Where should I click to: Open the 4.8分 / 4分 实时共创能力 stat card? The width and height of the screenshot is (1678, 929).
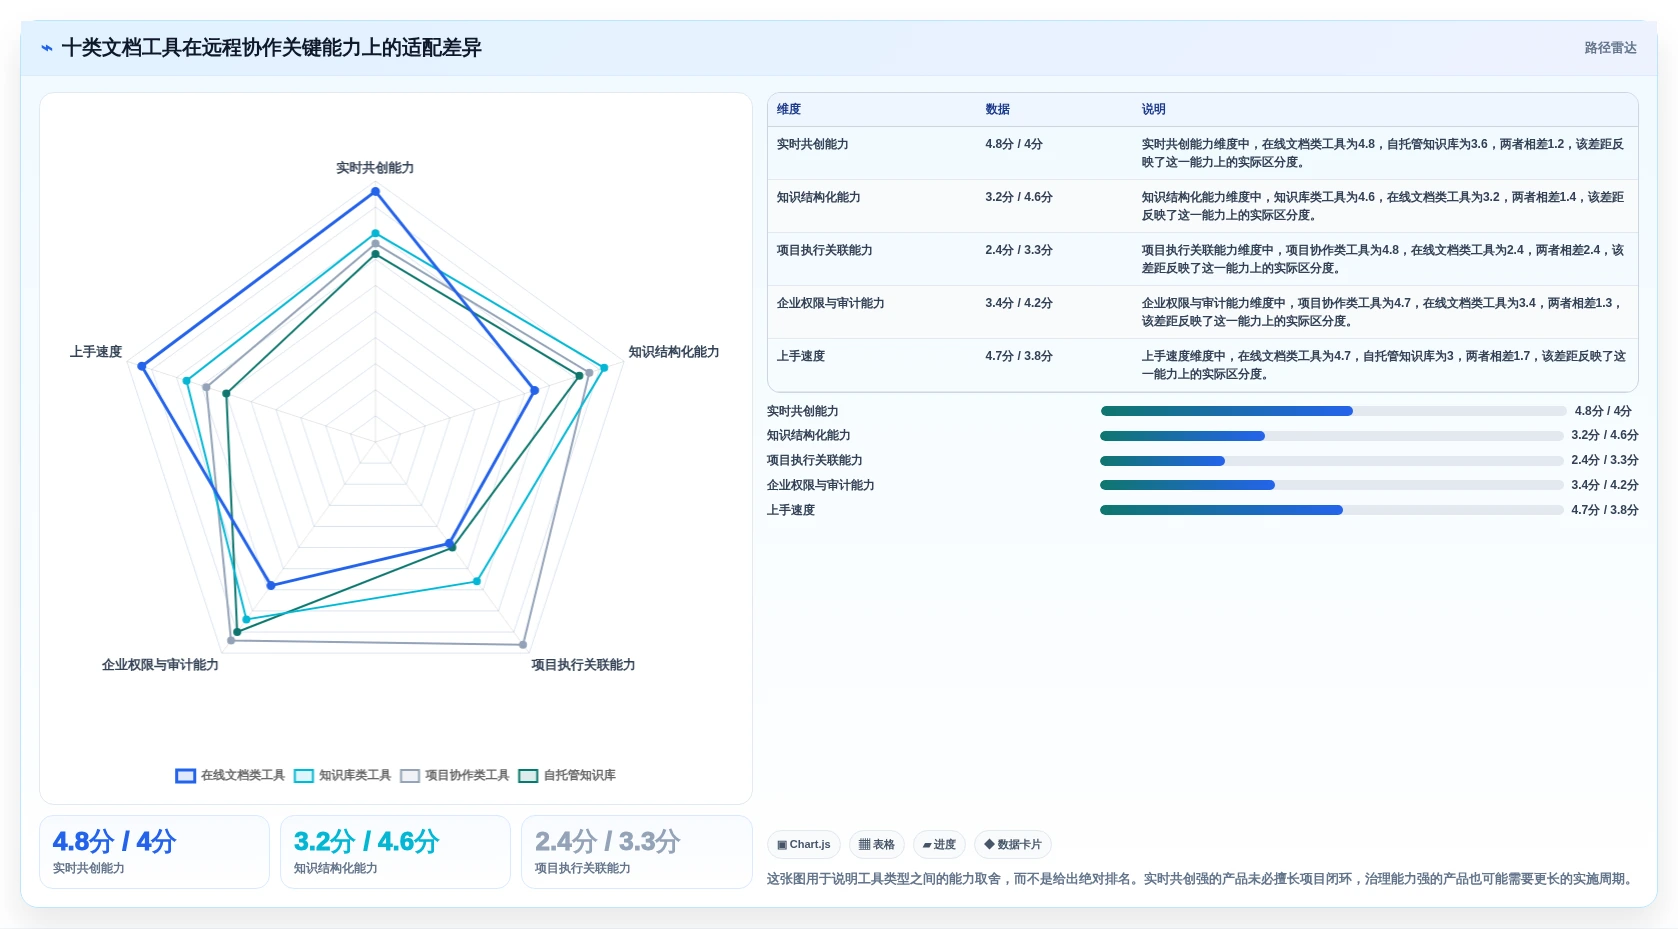click(154, 852)
